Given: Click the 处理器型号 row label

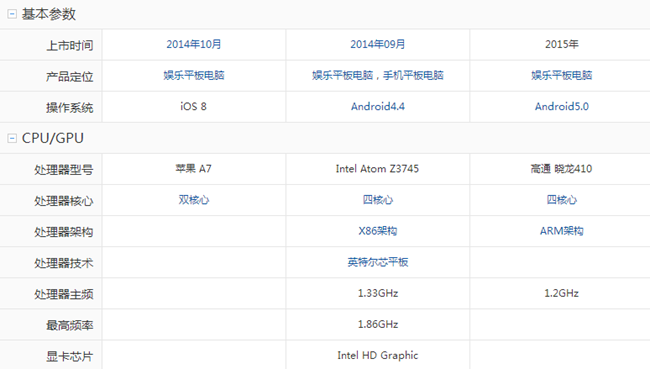Looking at the screenshot, I should point(63,170).
